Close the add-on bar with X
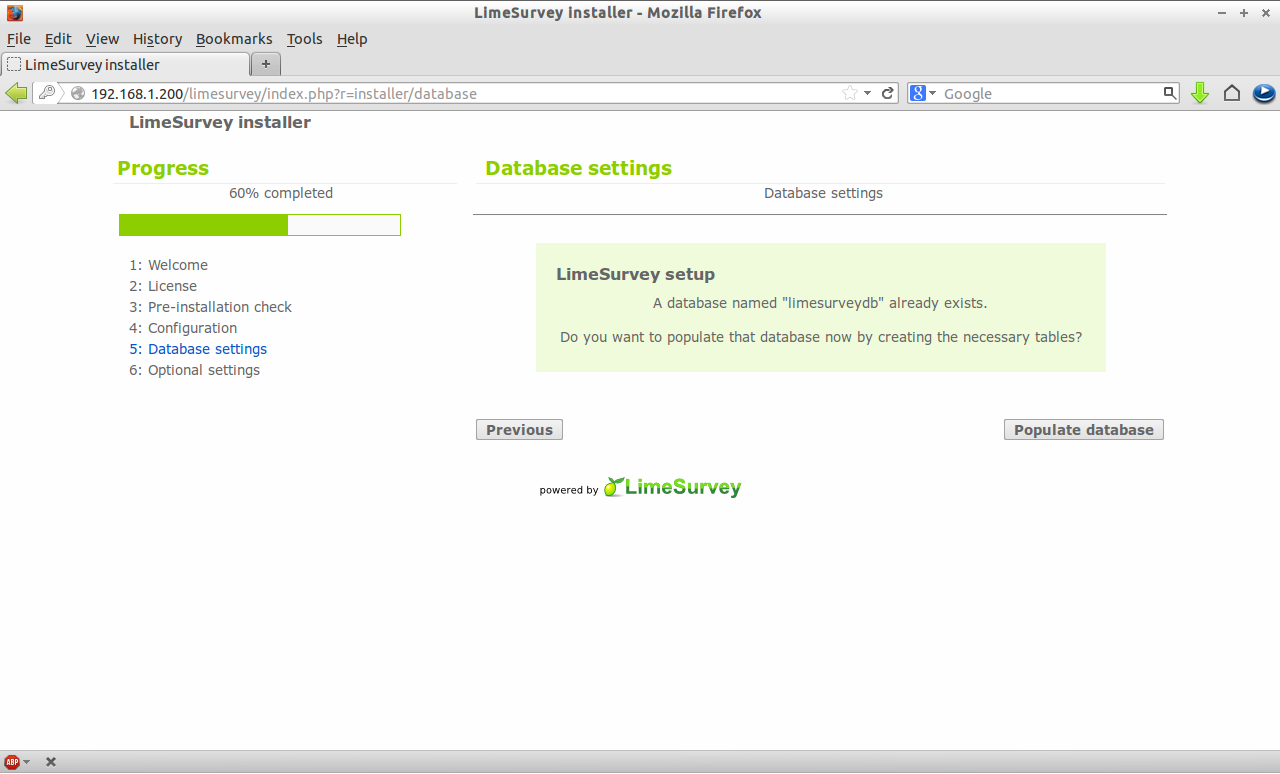1280x774 pixels. 51,762
